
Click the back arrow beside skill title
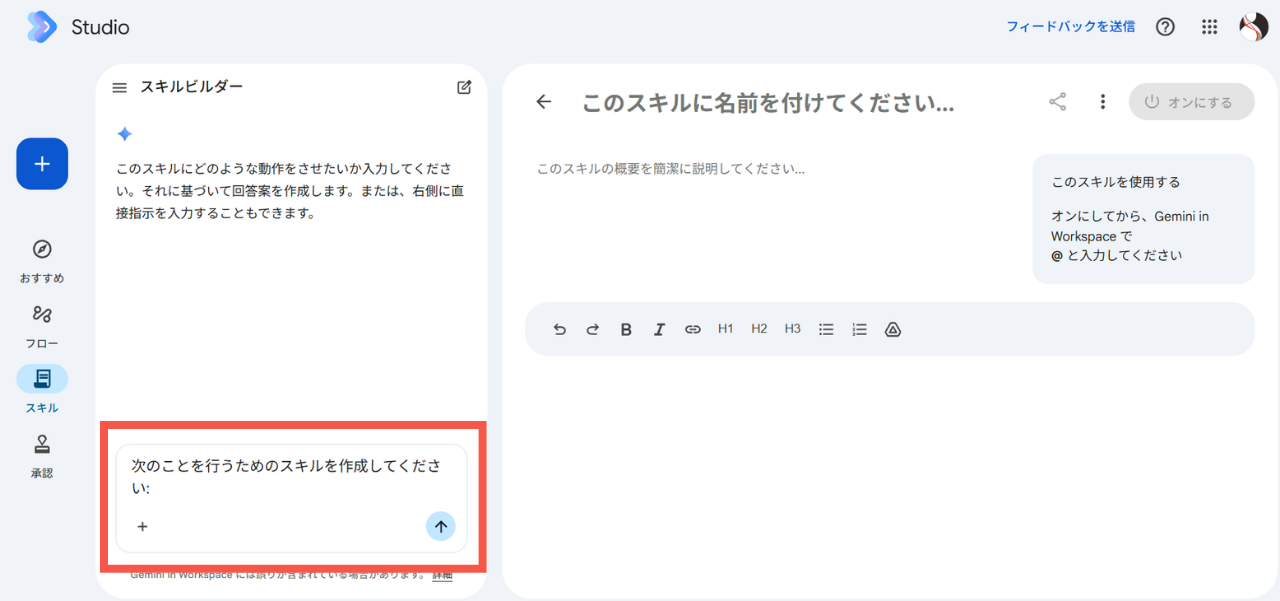point(544,101)
